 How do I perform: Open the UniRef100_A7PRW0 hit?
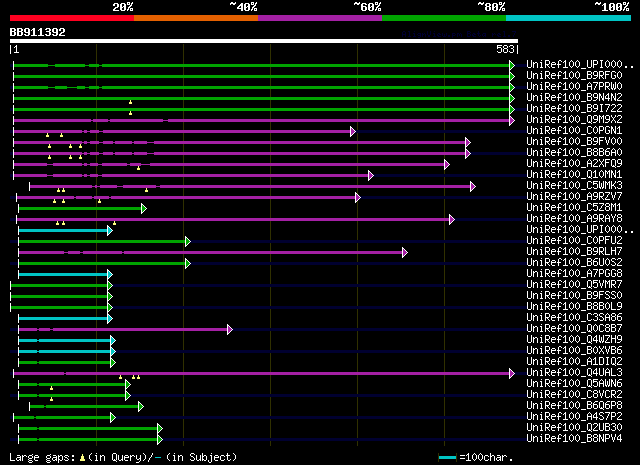[x=574, y=87]
